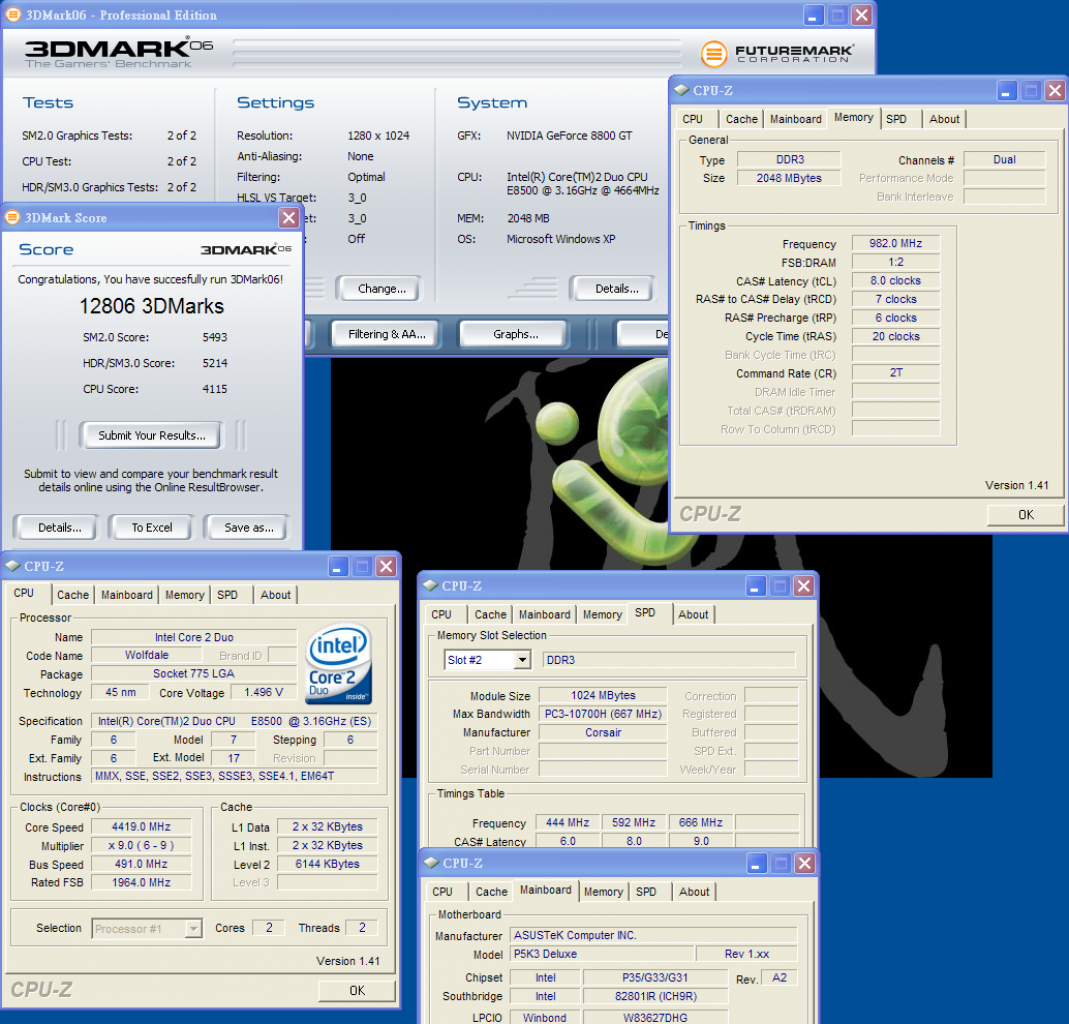This screenshot has width=1069, height=1024.
Task: Close the 3DMark Score dialog
Action: pyautogui.click(x=289, y=217)
